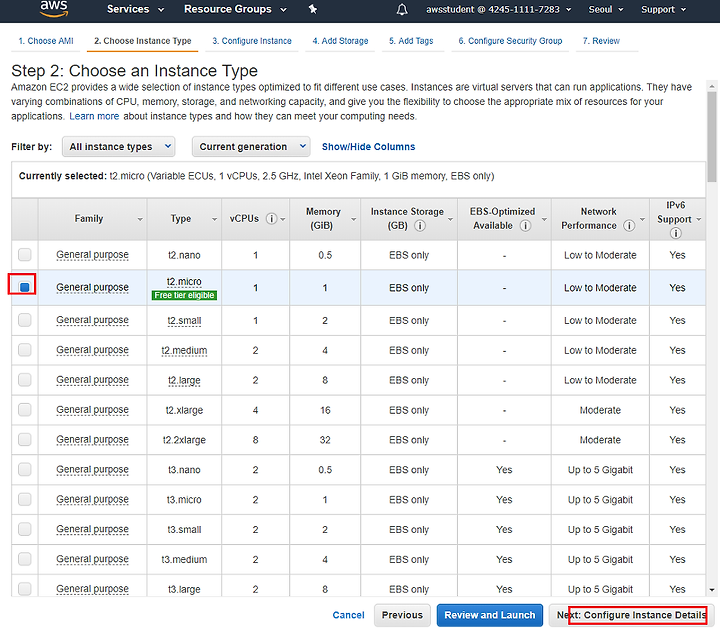
Task: Select the t3.medium instance checkbox
Action: 25,559
